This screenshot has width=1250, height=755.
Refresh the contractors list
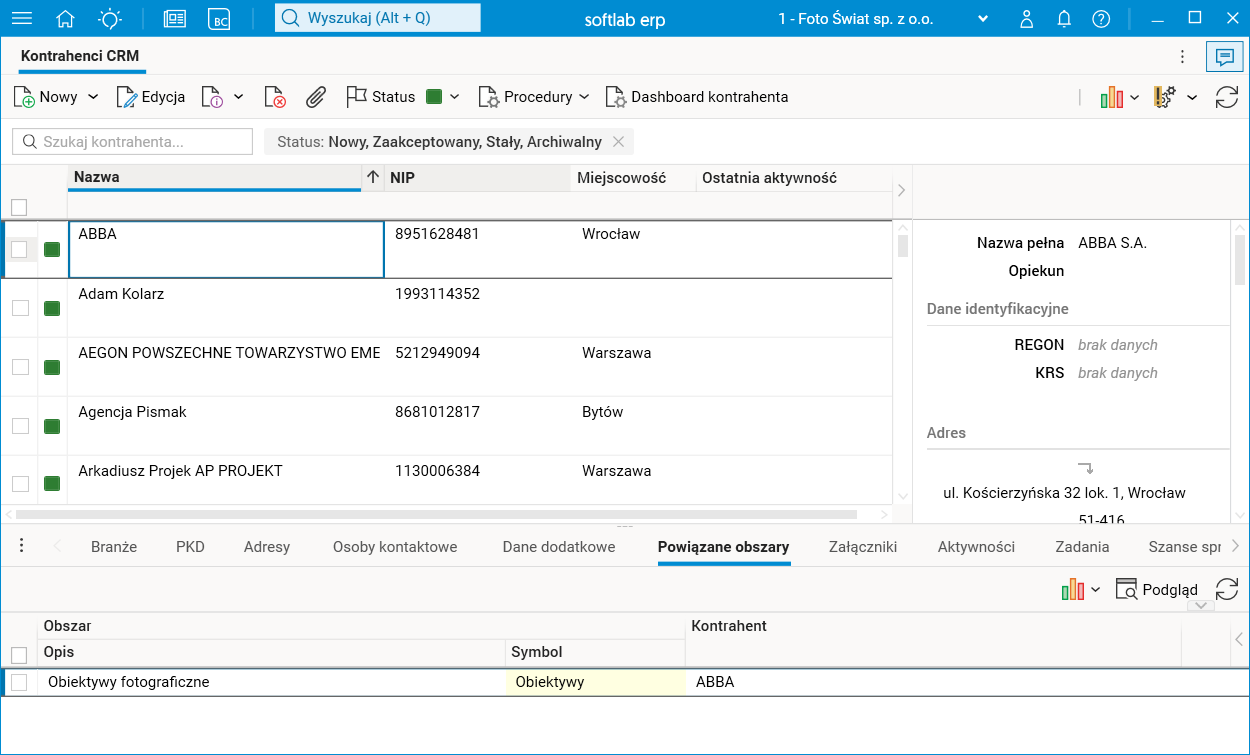coord(1226,97)
